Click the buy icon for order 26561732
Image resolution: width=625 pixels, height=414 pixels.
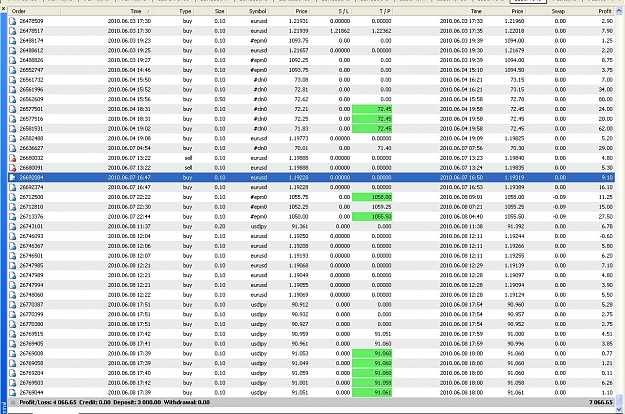[13, 80]
